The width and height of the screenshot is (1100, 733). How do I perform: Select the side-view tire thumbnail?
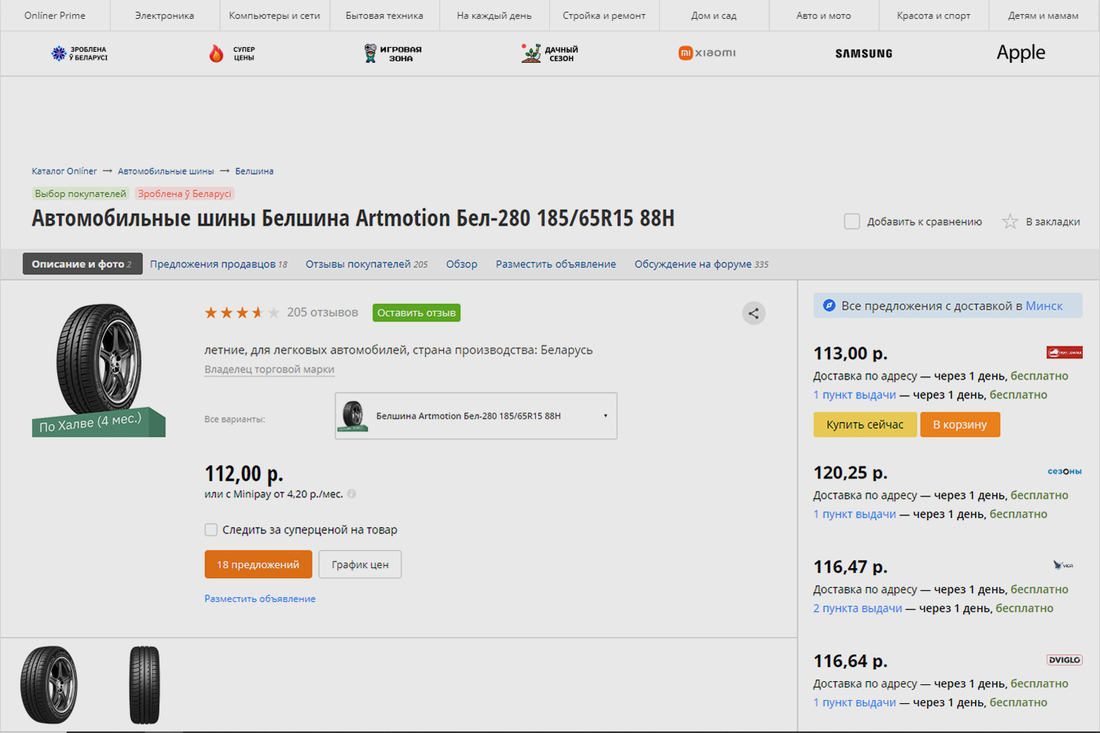click(x=144, y=685)
